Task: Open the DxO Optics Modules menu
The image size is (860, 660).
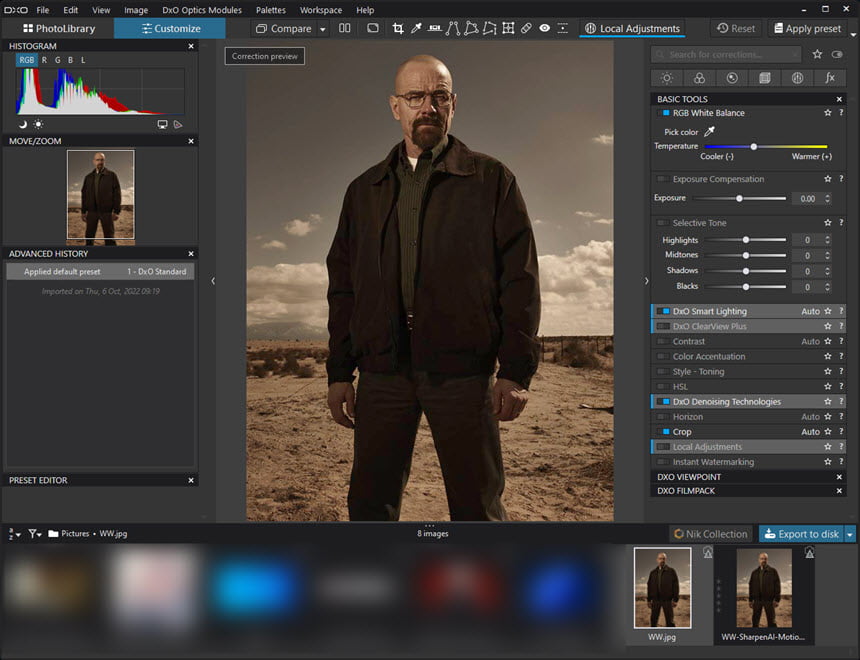Action: [x=202, y=10]
